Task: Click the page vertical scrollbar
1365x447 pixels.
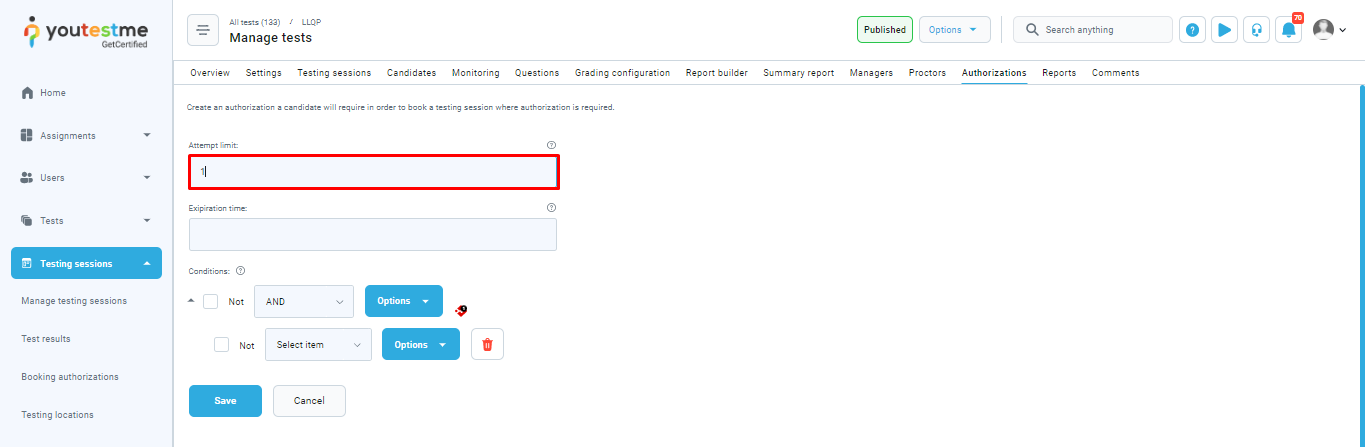Action: (x=1361, y=265)
